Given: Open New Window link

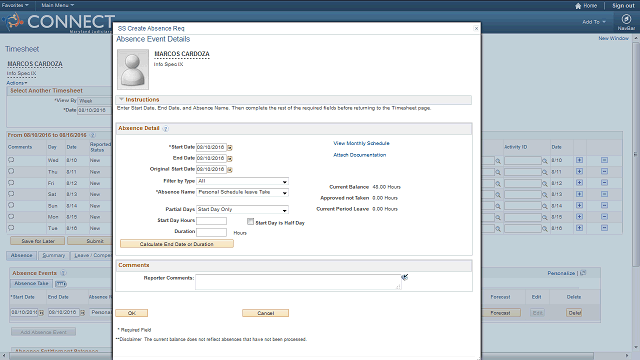Looking at the screenshot, I should pyautogui.click(x=613, y=38).
